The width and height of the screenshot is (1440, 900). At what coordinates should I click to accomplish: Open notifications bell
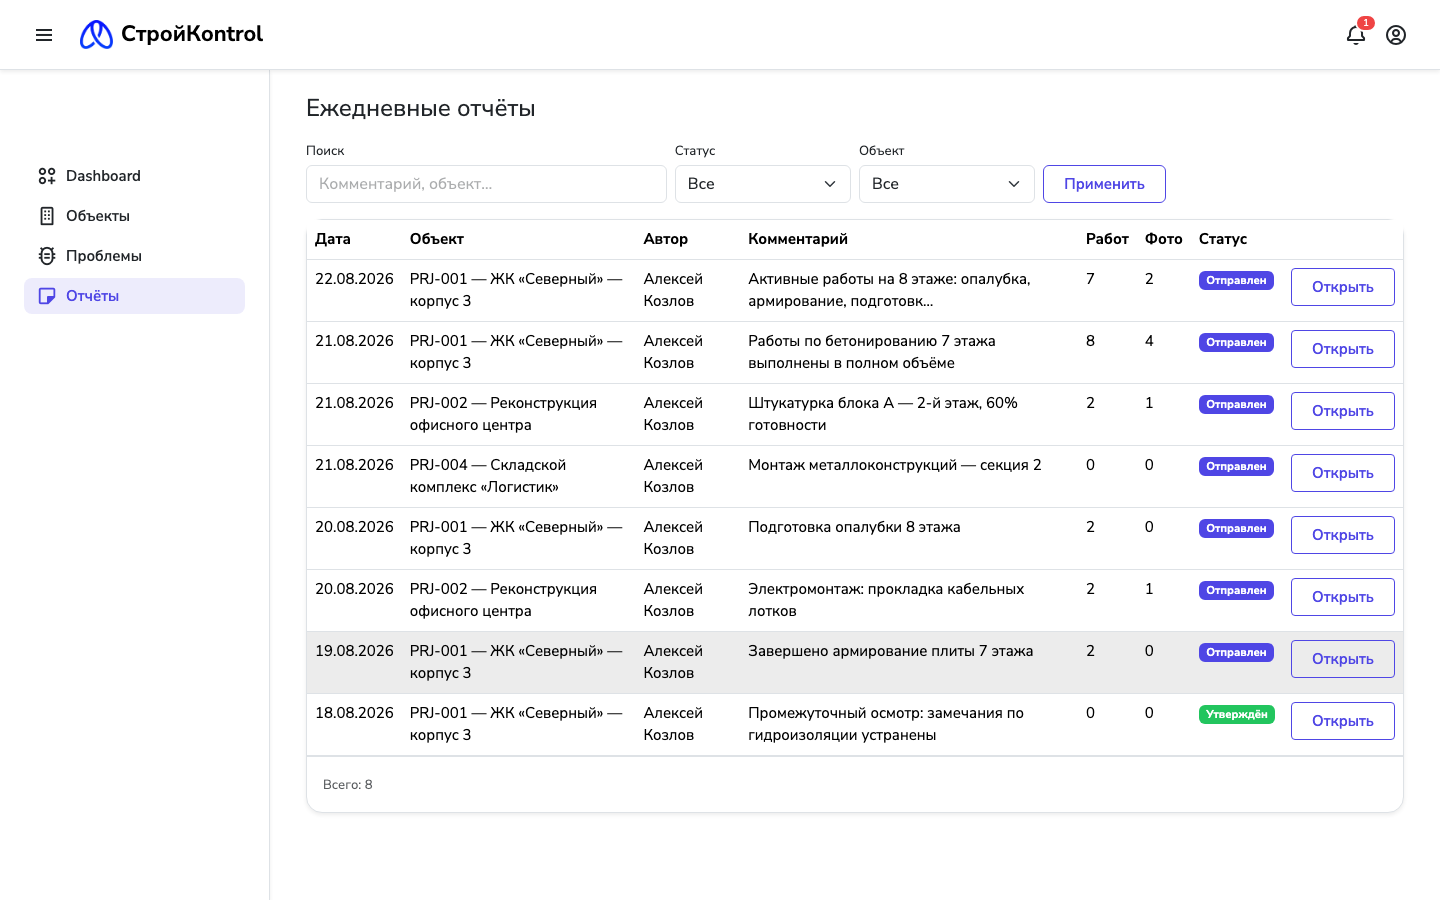pos(1356,35)
